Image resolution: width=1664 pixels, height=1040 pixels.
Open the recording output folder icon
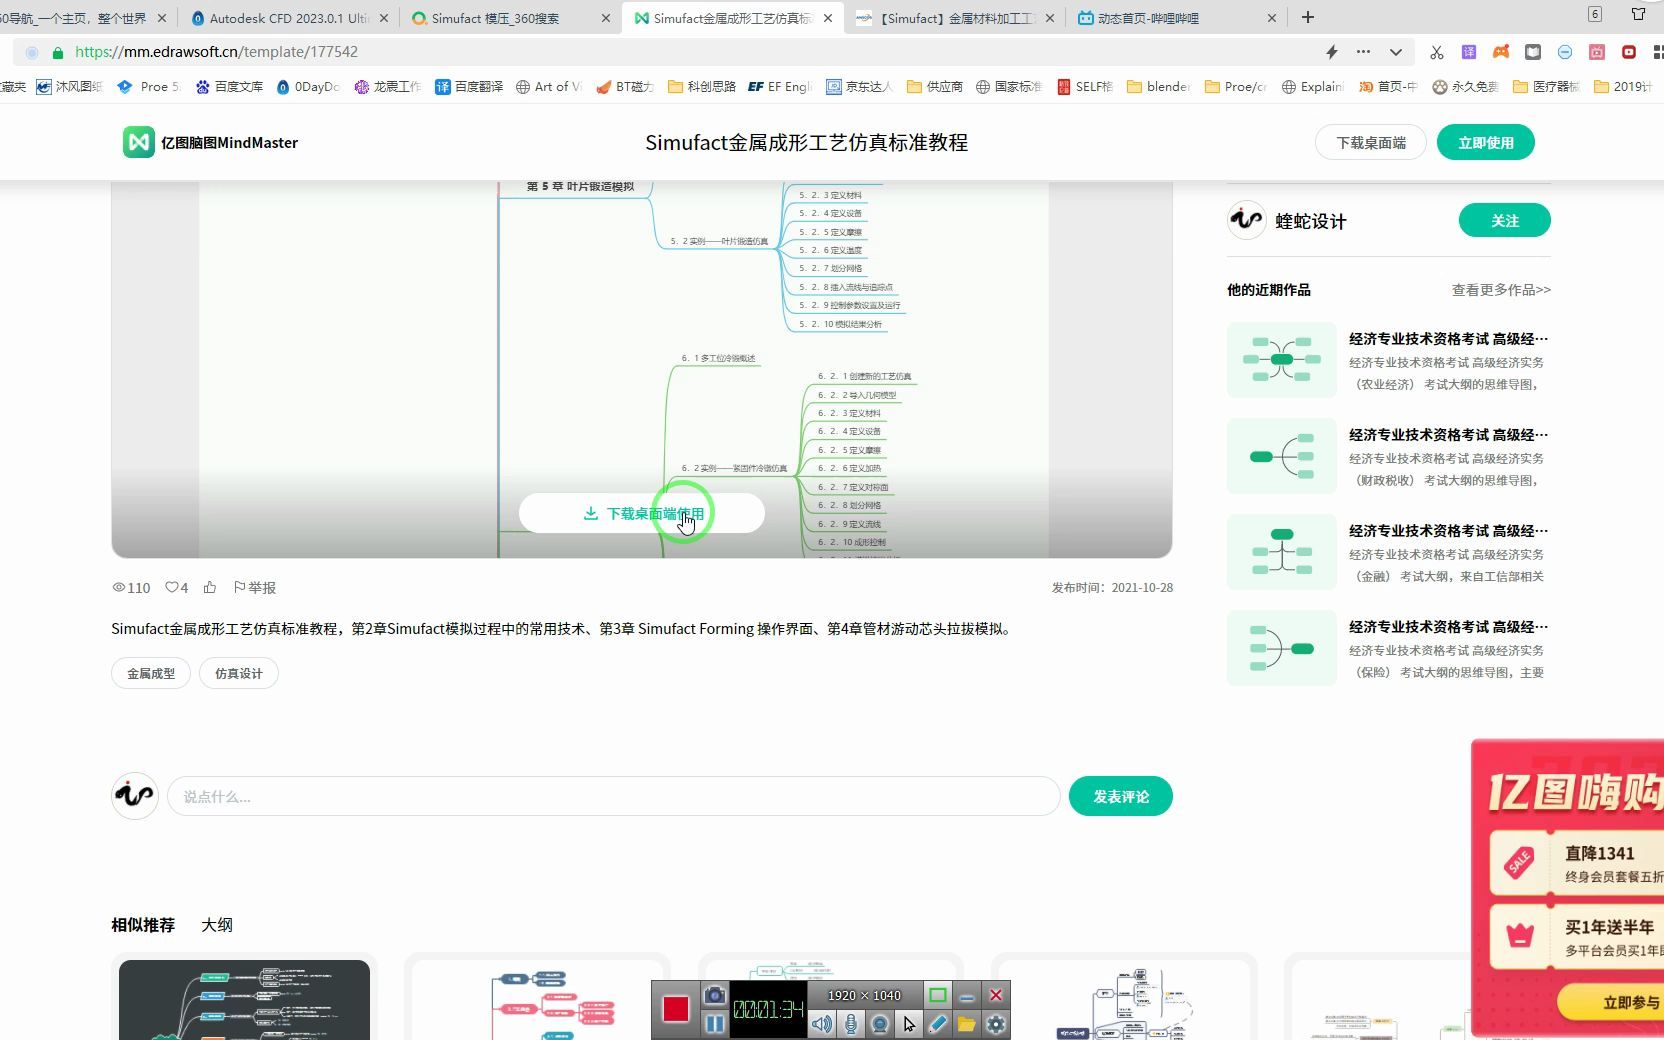click(966, 1023)
